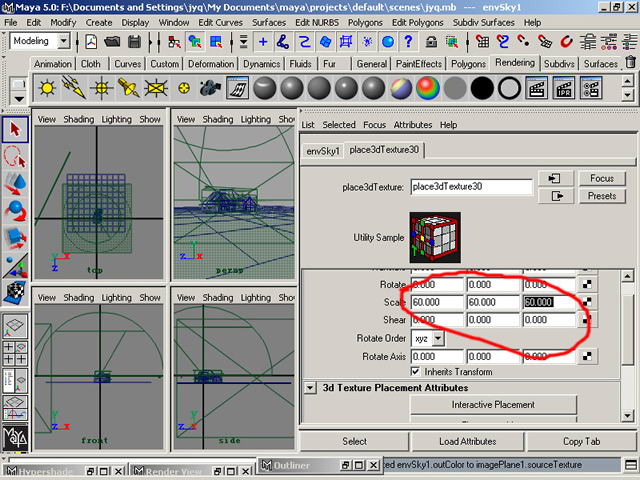This screenshot has width=640, height=480.
Task: Click the Copy Tab button
Action: (x=581, y=441)
